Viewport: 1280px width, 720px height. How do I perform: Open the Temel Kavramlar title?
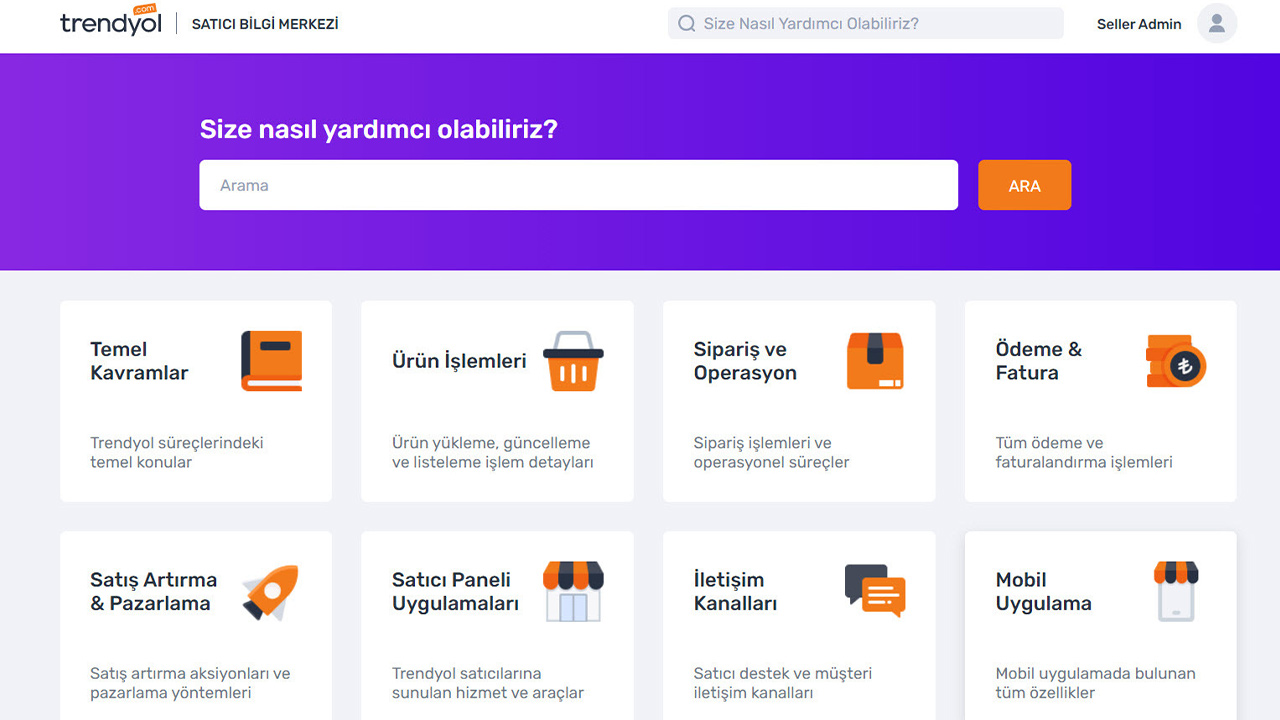point(139,361)
